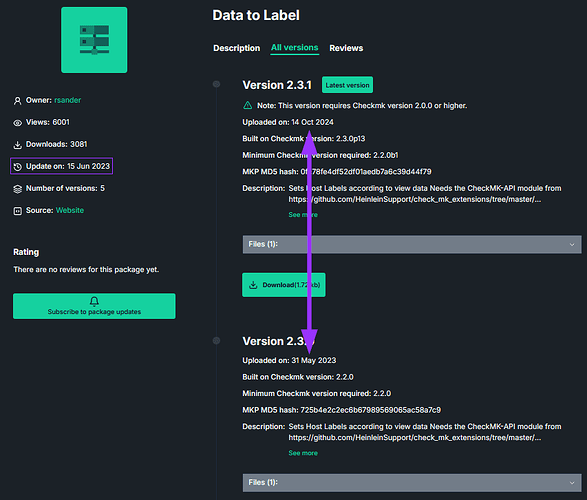Expand See more for Version 2.3.1 description
587x500 pixels.
click(303, 215)
